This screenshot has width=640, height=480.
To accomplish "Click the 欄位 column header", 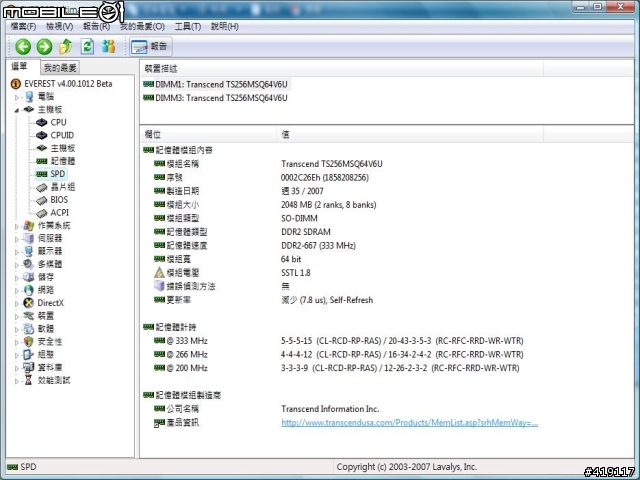I will point(209,134).
